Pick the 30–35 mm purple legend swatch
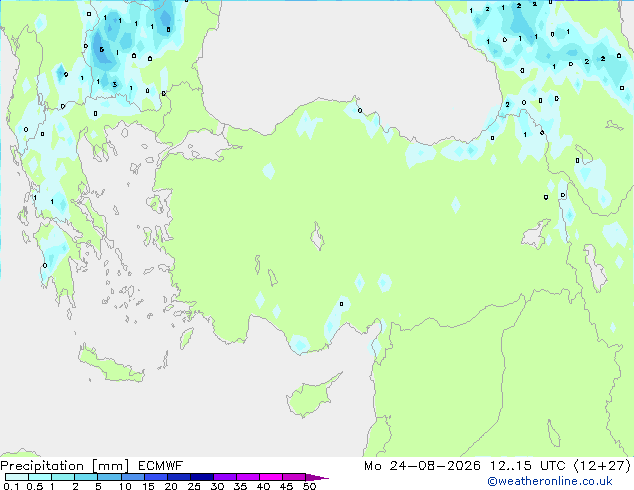This screenshot has width=634, height=490. [x=225, y=477]
